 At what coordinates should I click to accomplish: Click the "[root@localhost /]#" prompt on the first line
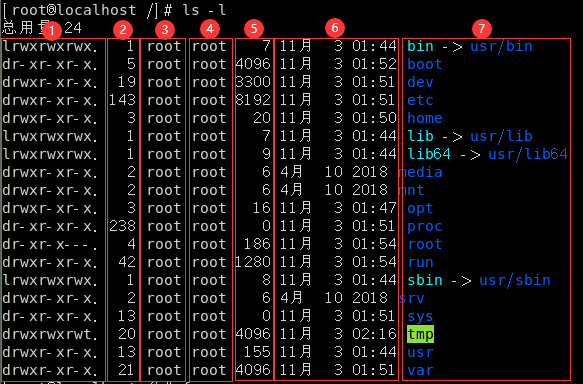[x=87, y=10]
